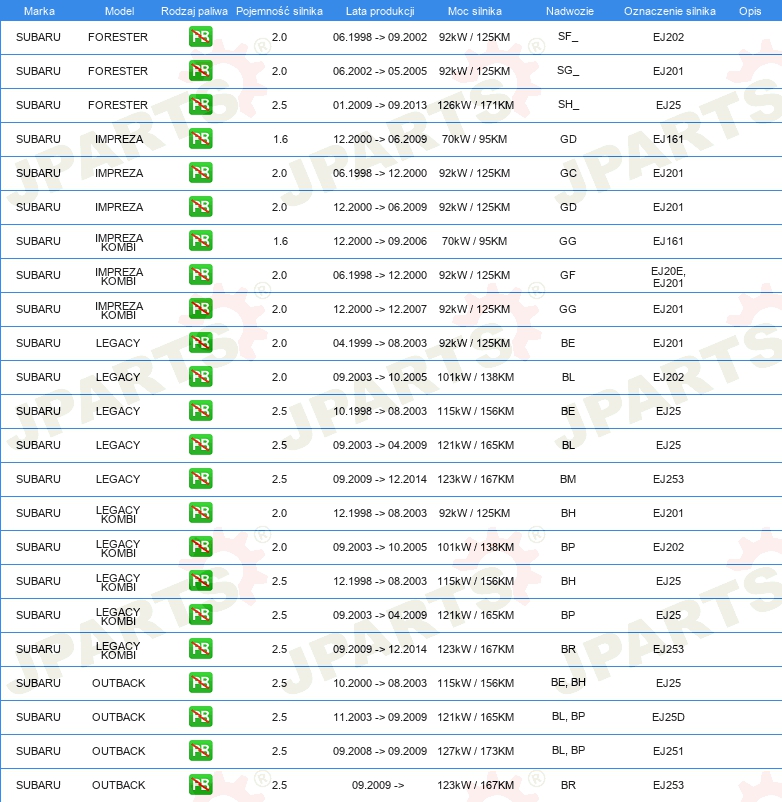Click the fuel icon in Outback BE, BH row
Viewport: 782px width, 802px height.
click(200, 683)
